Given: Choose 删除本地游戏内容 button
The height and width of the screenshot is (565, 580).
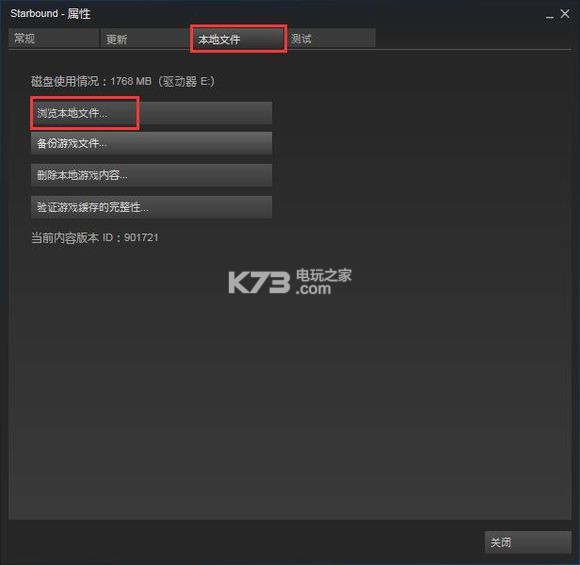Looking at the screenshot, I should [x=151, y=175].
